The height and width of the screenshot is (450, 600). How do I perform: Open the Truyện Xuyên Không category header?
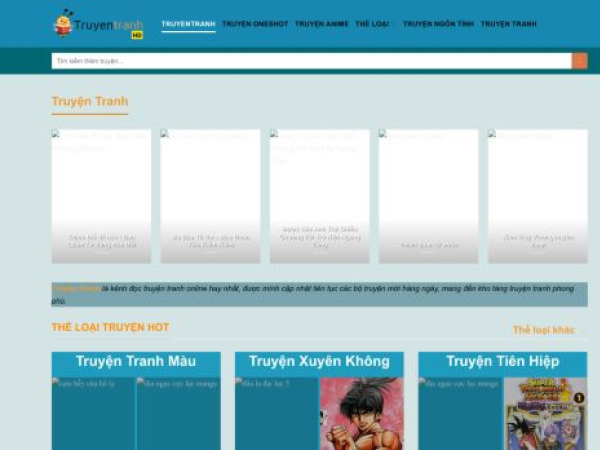point(319,362)
